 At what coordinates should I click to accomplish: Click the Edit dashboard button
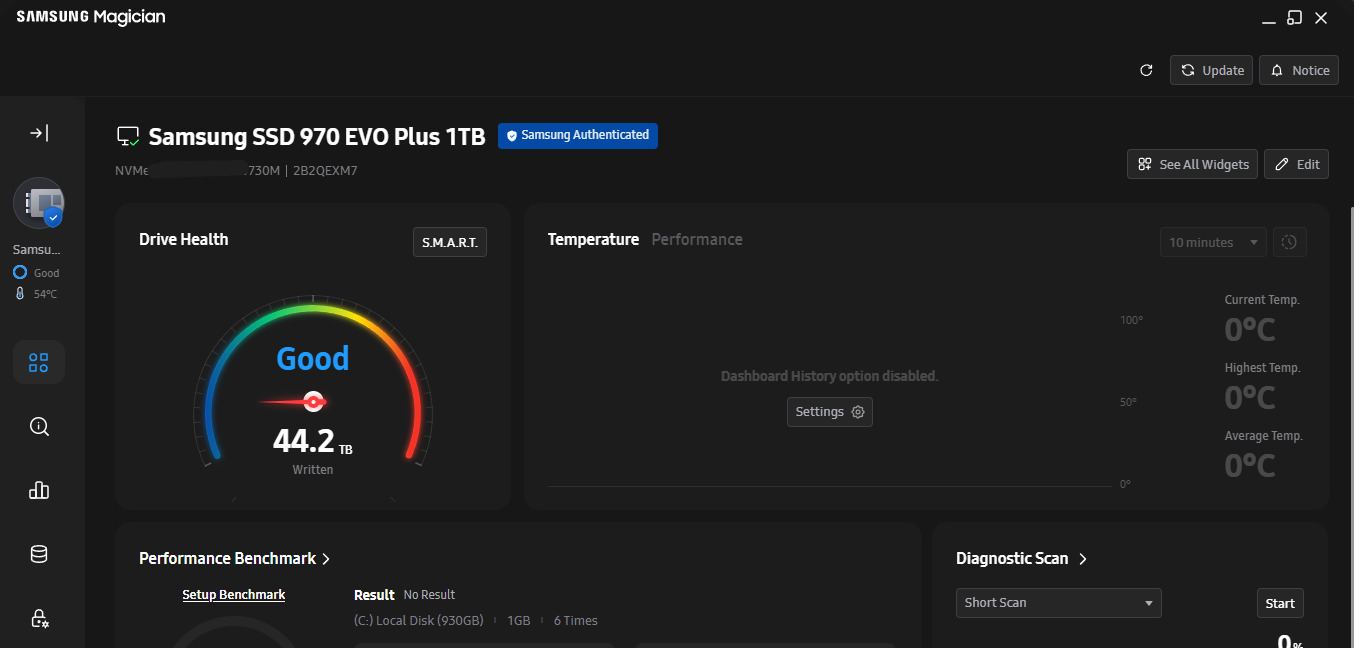click(x=1297, y=164)
